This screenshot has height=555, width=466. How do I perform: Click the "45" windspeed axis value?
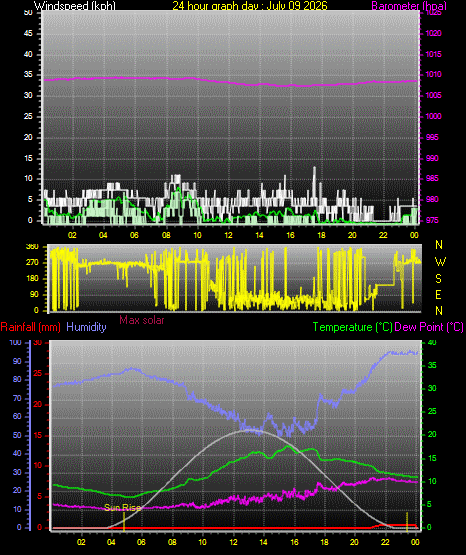tap(28, 33)
